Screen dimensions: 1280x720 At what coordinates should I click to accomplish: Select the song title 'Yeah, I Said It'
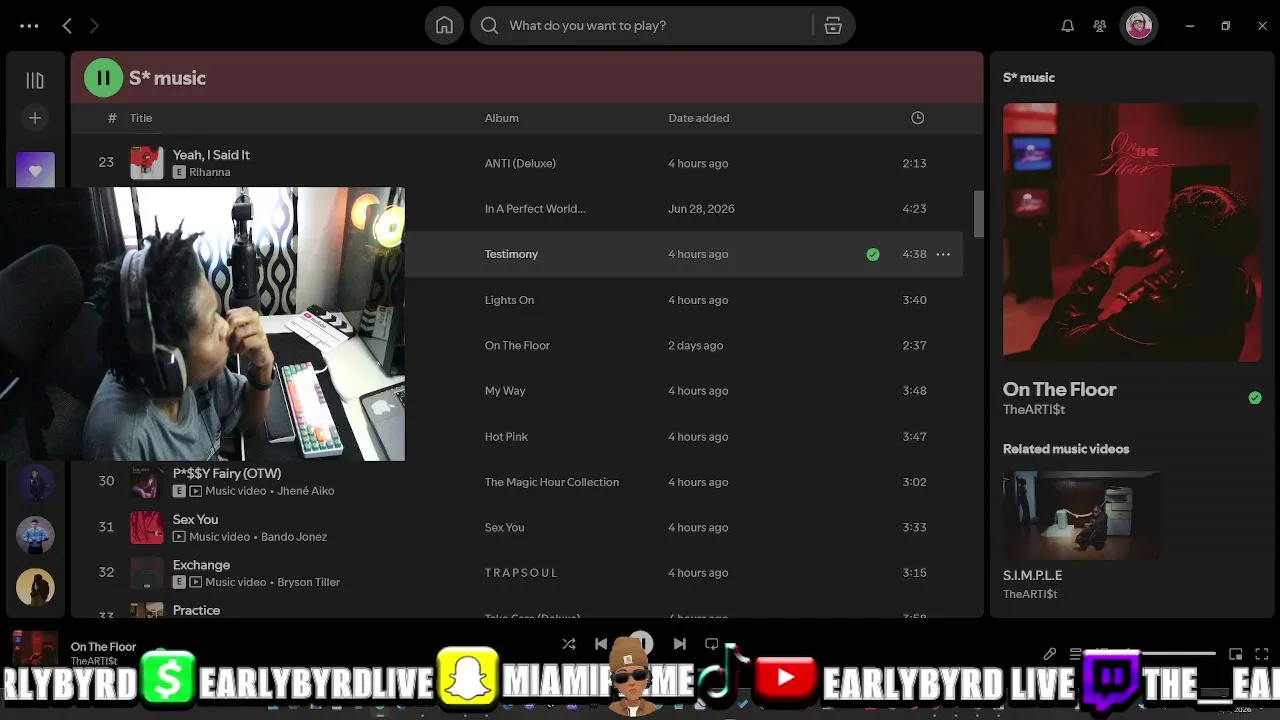pyautogui.click(x=211, y=155)
